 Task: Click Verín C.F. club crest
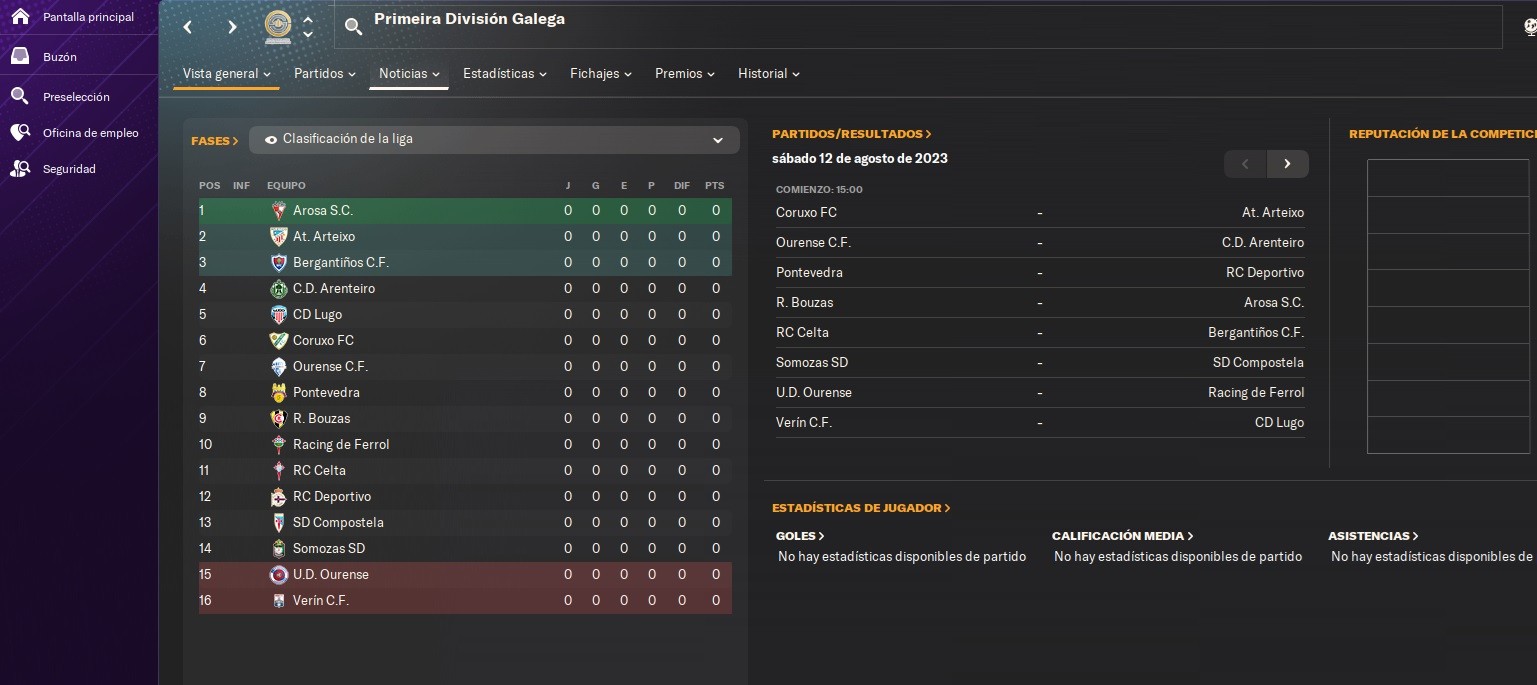pos(279,600)
